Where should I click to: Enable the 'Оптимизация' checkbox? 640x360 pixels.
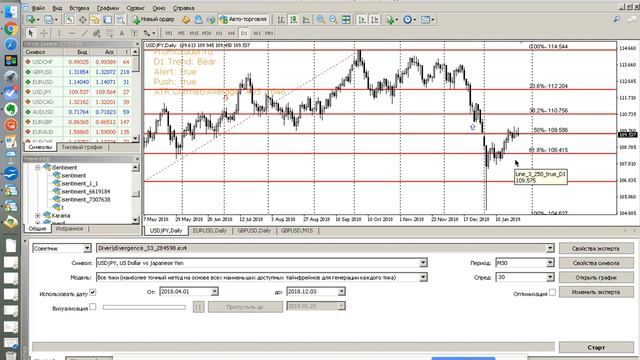552,292
